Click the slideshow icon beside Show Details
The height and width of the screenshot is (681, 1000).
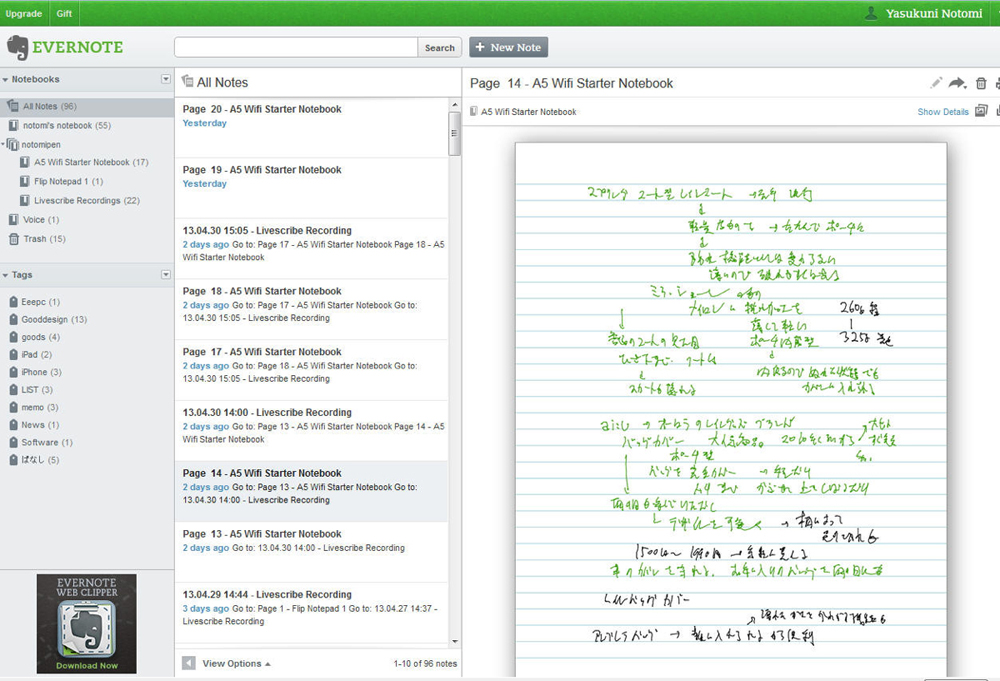point(981,111)
